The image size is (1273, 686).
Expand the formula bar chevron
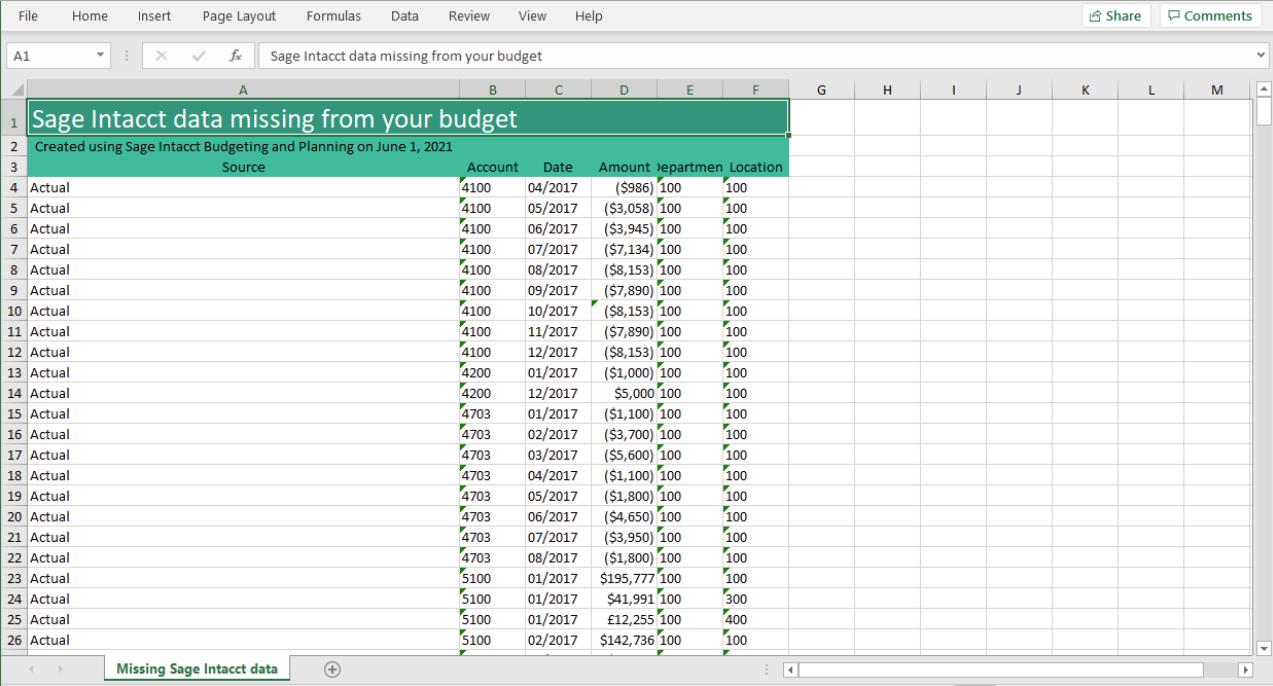click(1261, 56)
